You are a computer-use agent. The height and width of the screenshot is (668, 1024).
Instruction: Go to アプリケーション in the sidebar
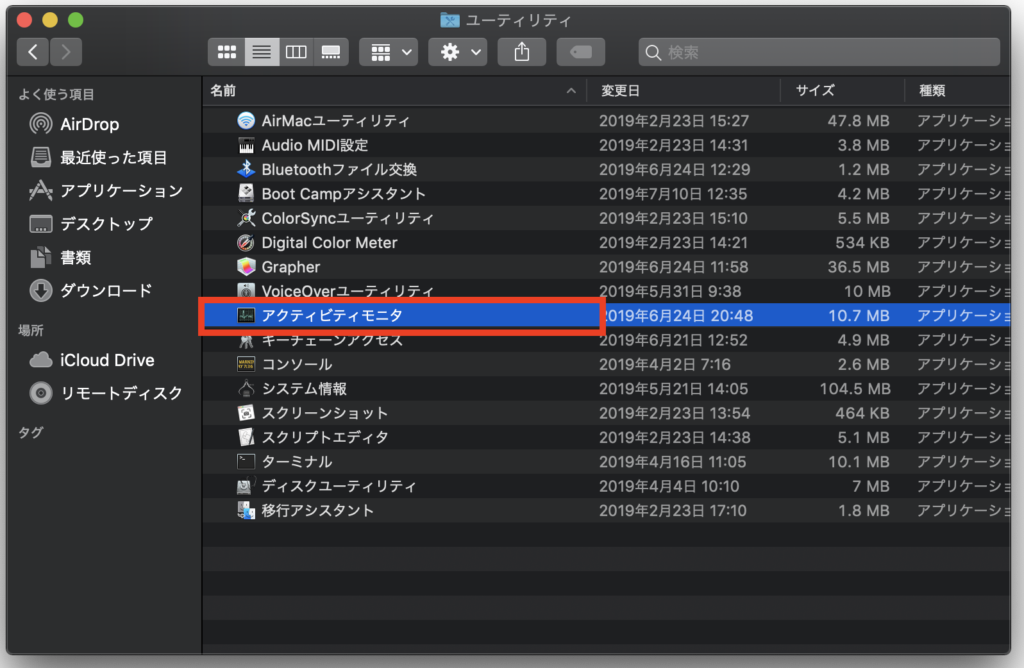[106, 191]
